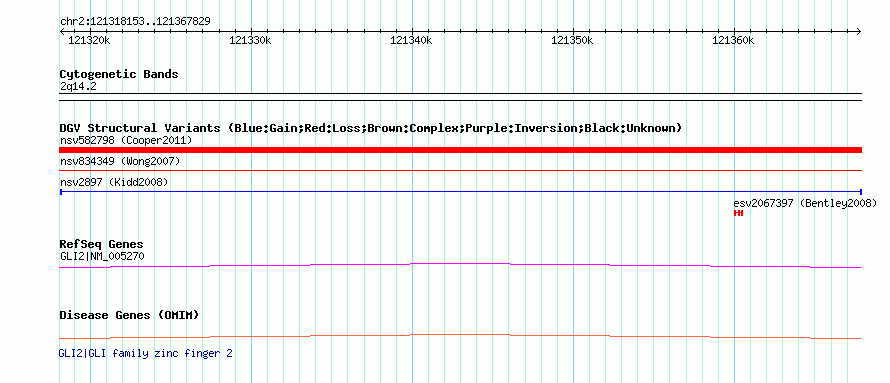Image resolution: width=890 pixels, height=383 pixels.
Task: Open the GLI2|NM_005270 gene label
Action: point(102,256)
